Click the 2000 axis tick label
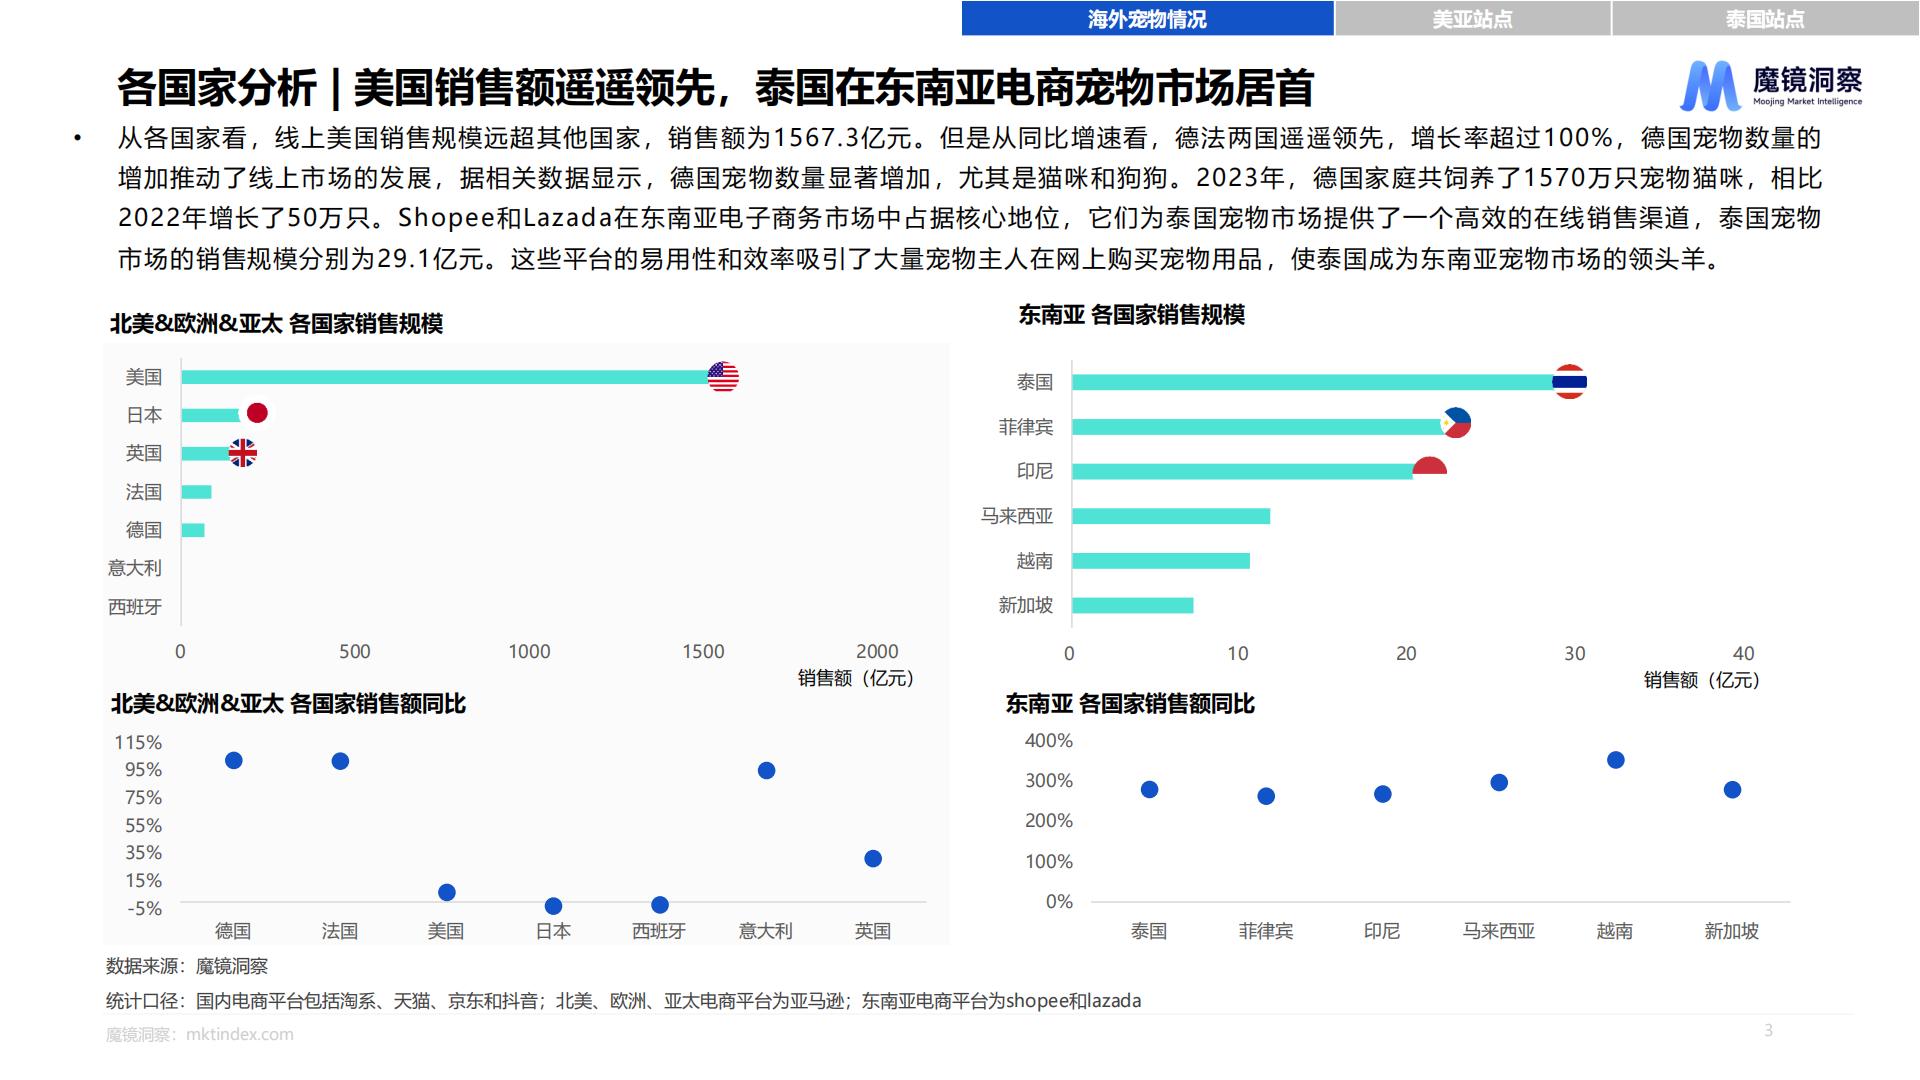1920x1080 pixels. 877,651
